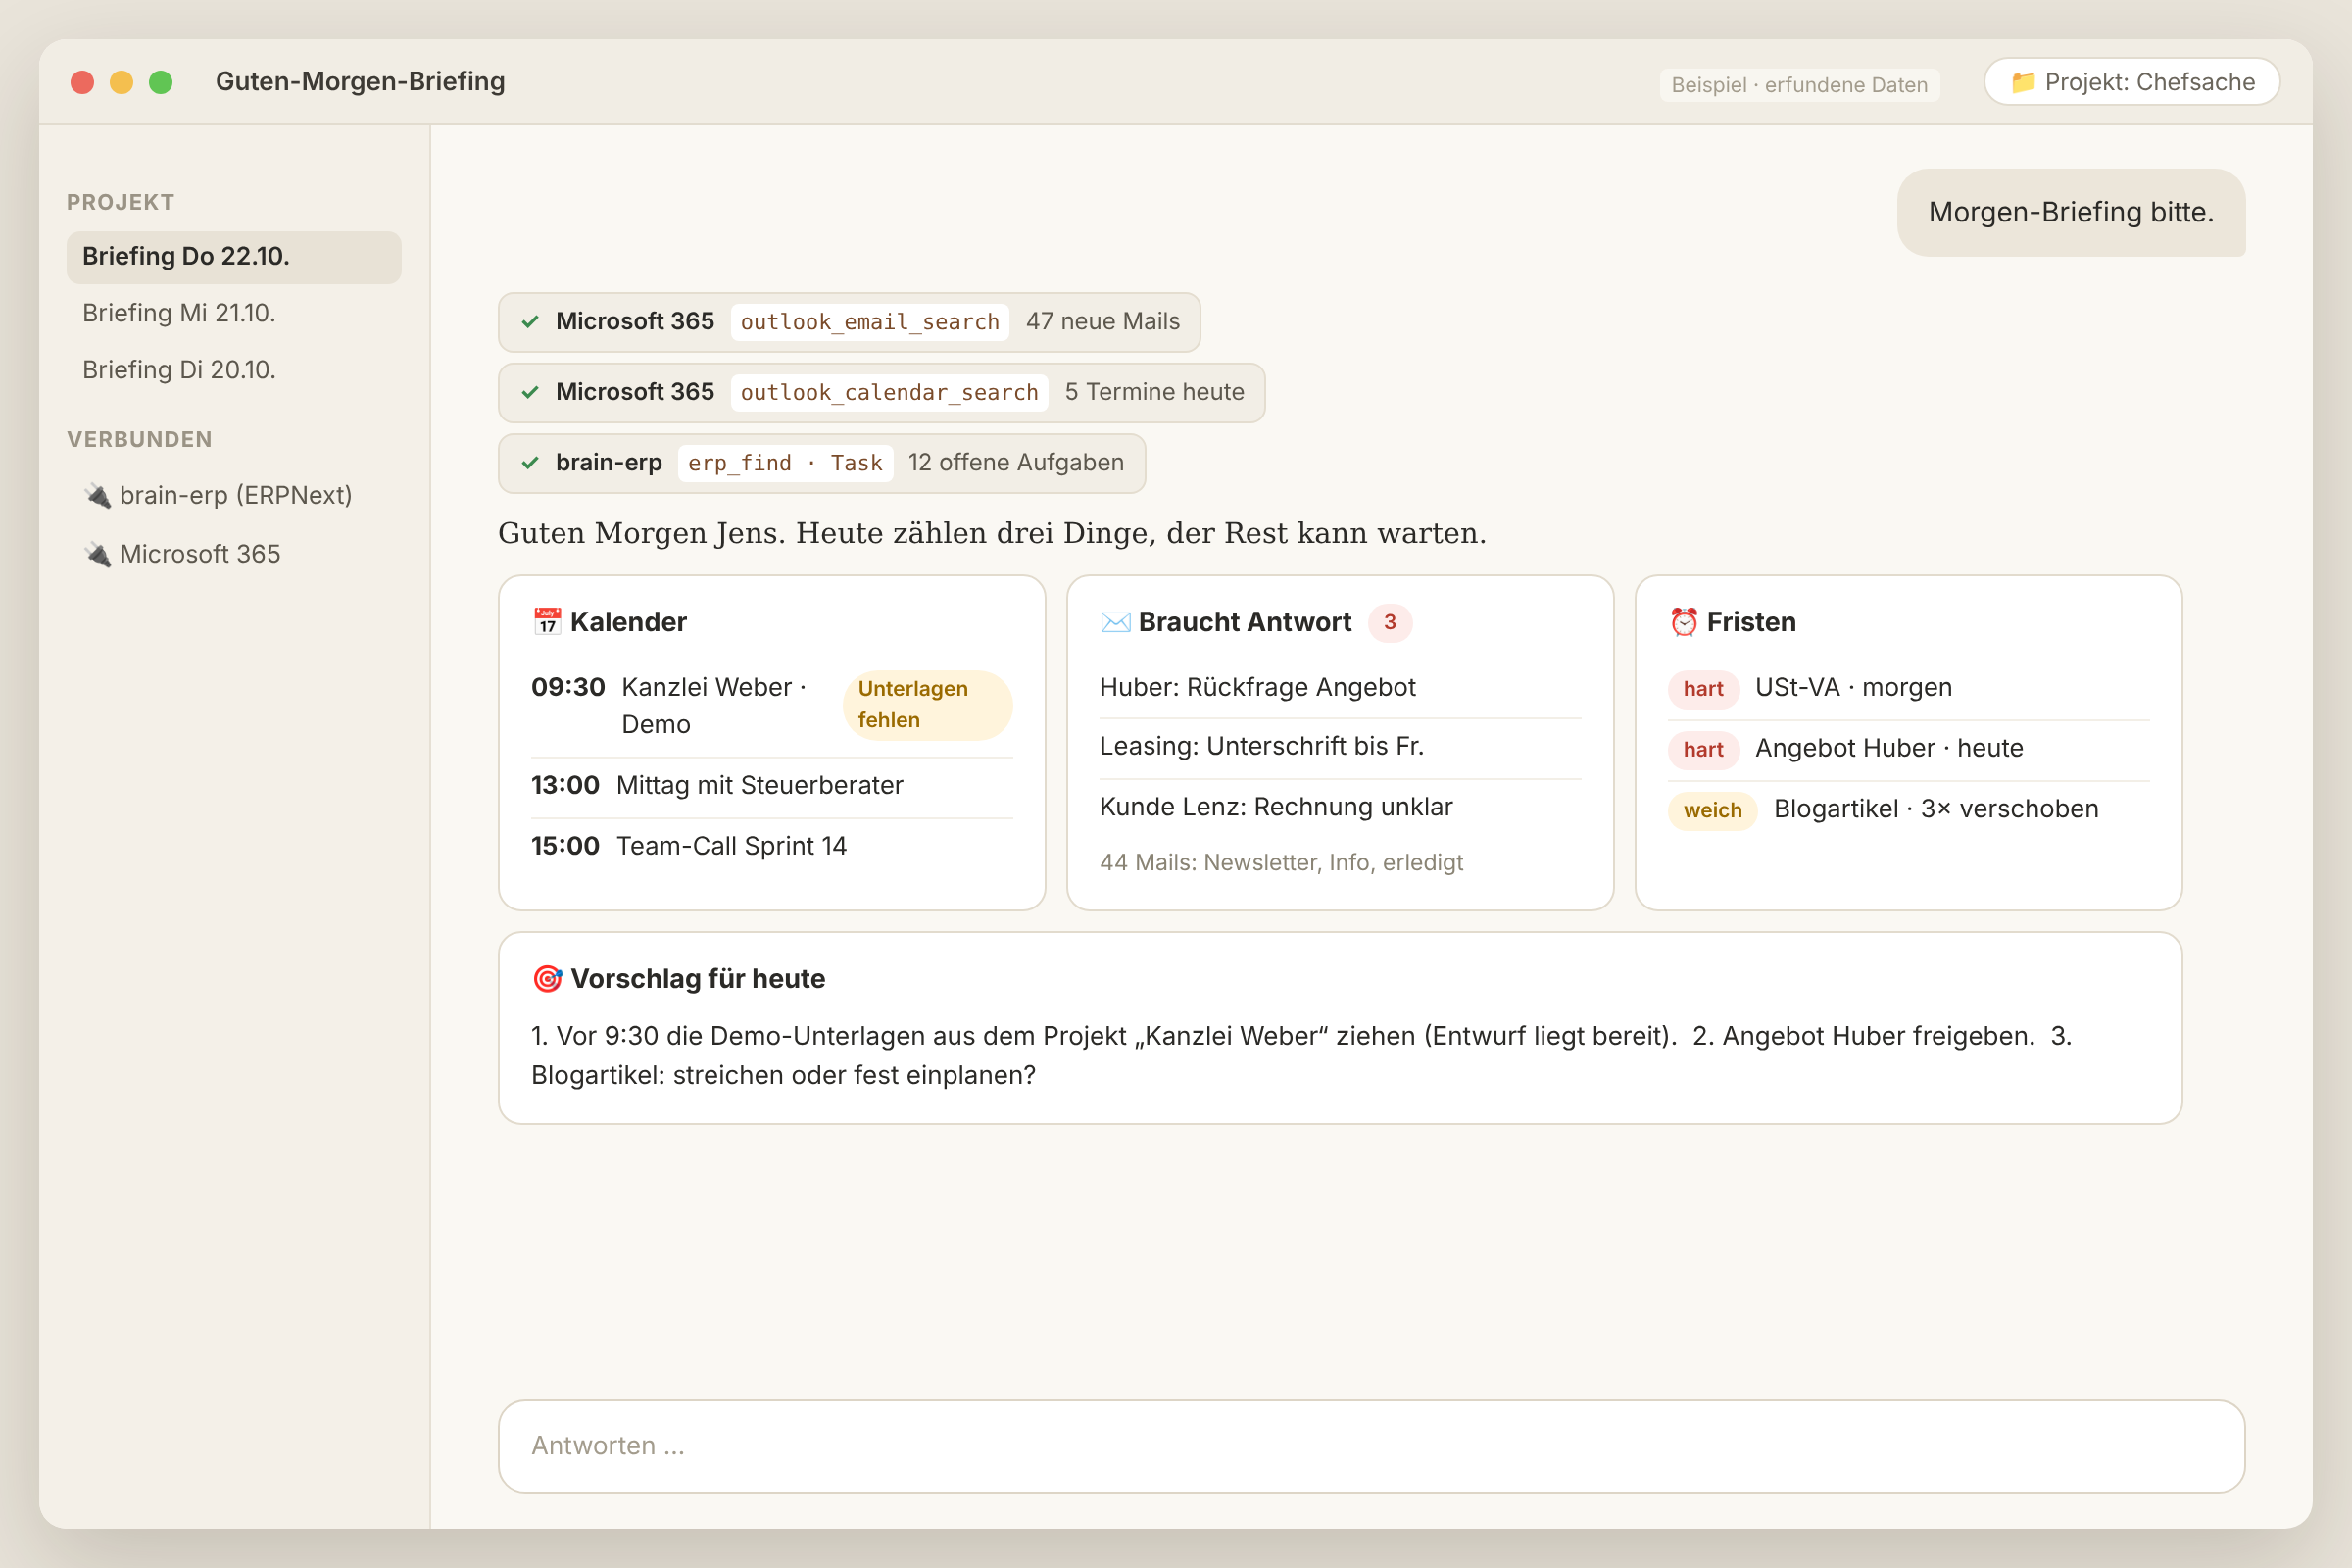2352x1568 pixels.
Task: Click the 'Morgen-Briefing bitte.' message bubble
Action: point(2070,212)
